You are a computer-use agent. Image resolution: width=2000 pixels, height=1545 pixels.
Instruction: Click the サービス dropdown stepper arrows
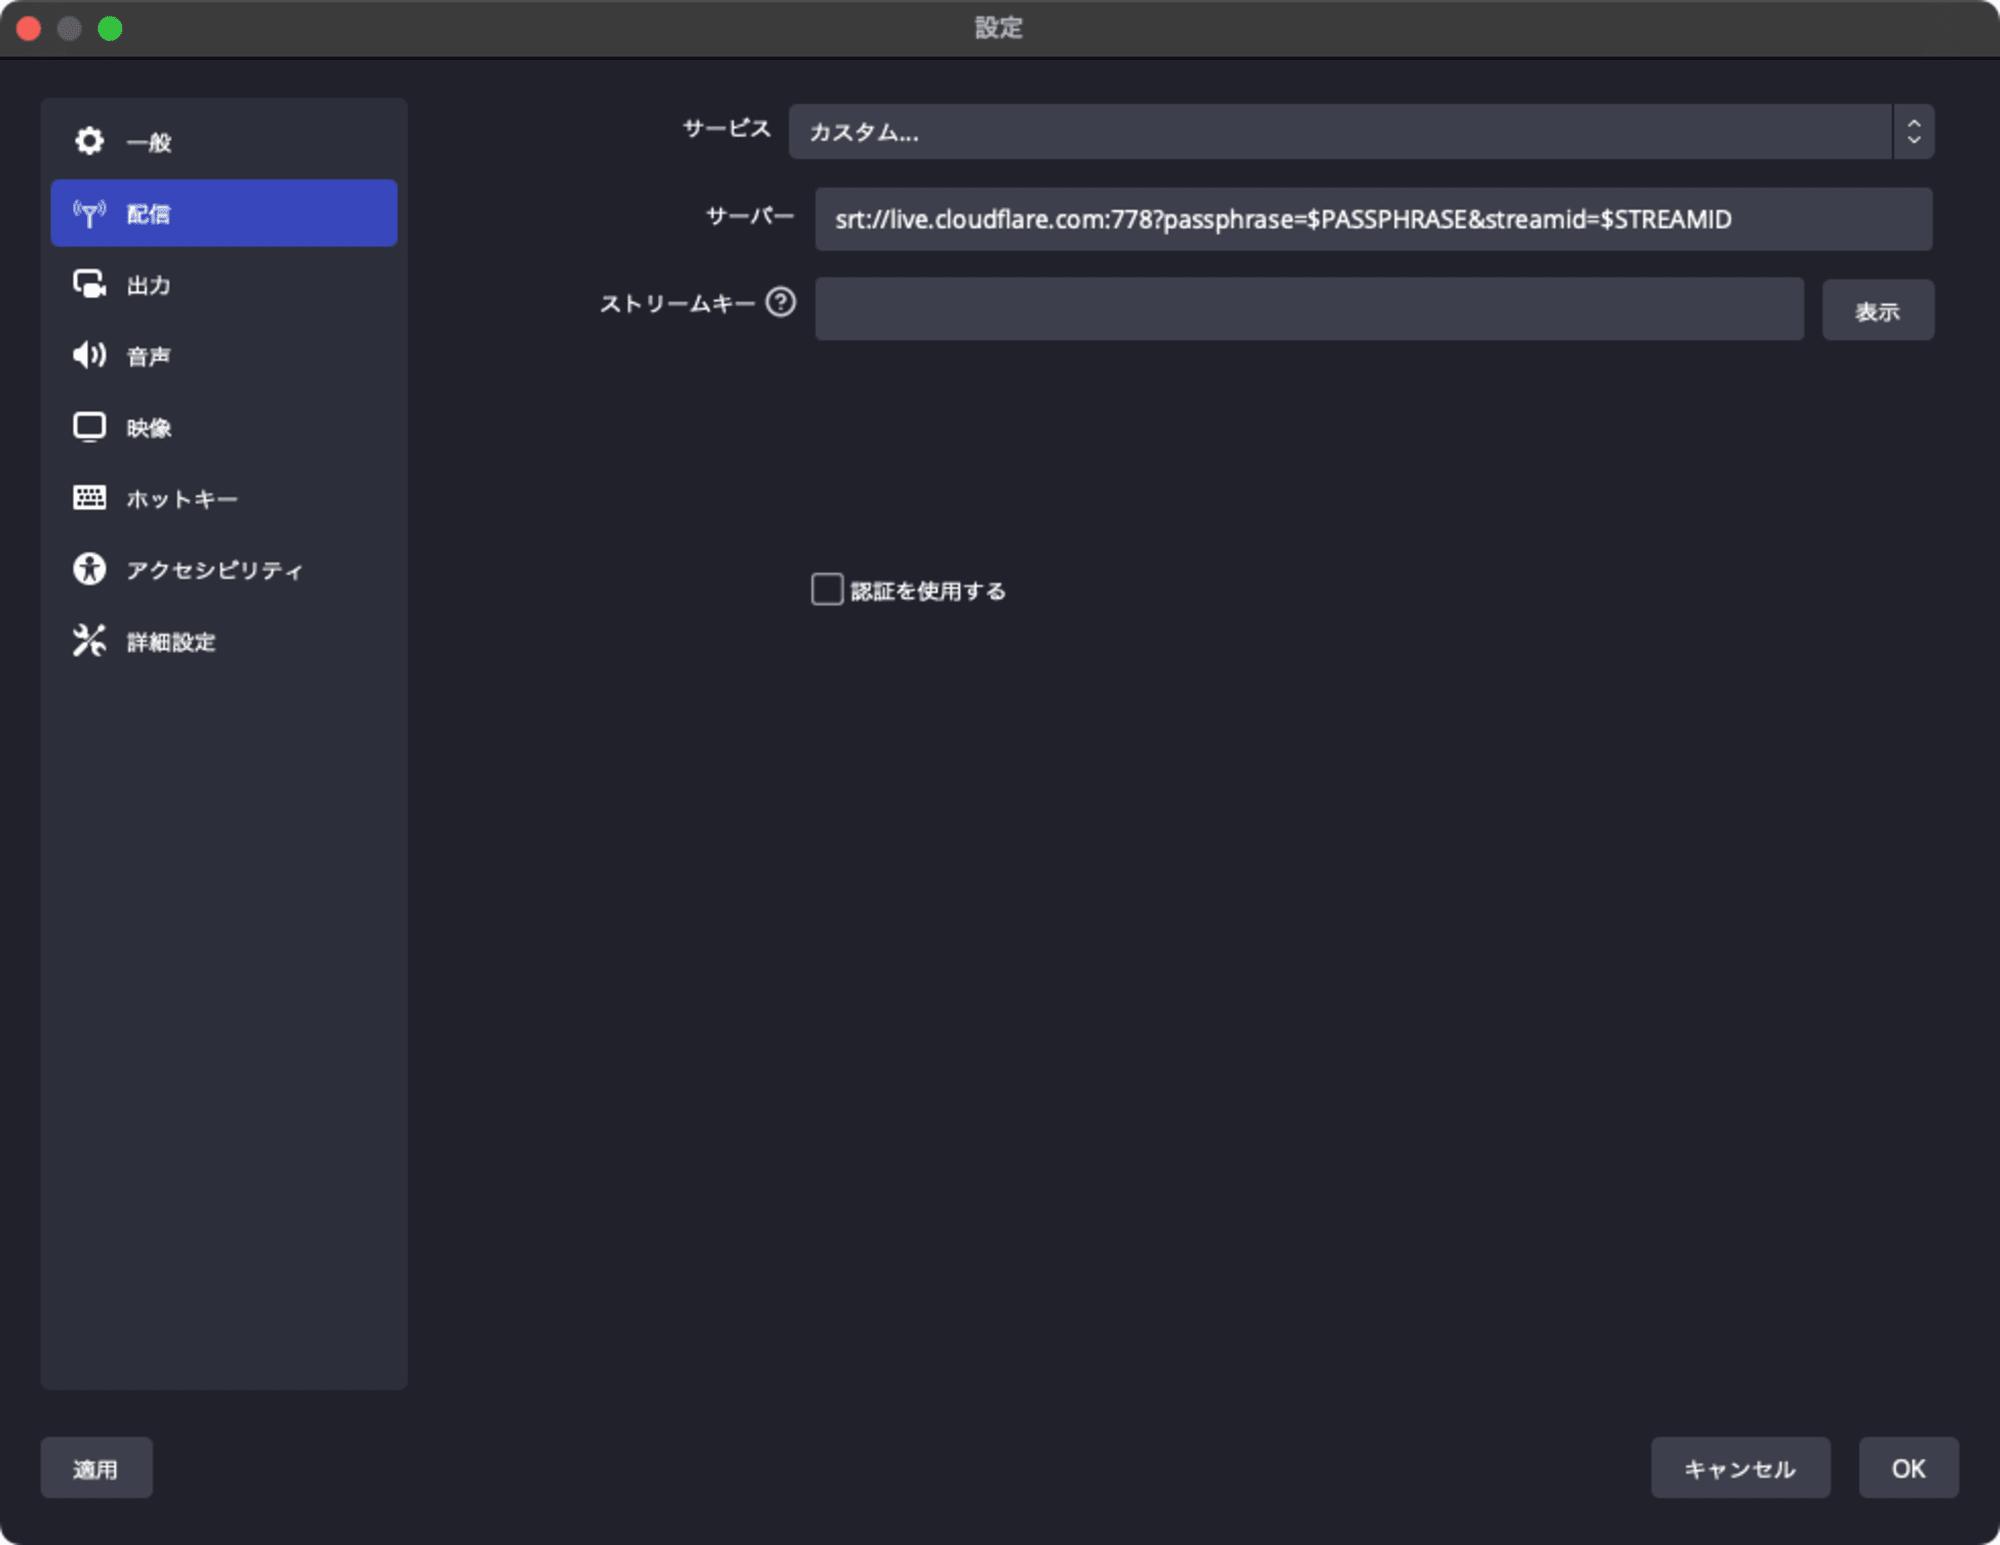pyautogui.click(x=1913, y=132)
